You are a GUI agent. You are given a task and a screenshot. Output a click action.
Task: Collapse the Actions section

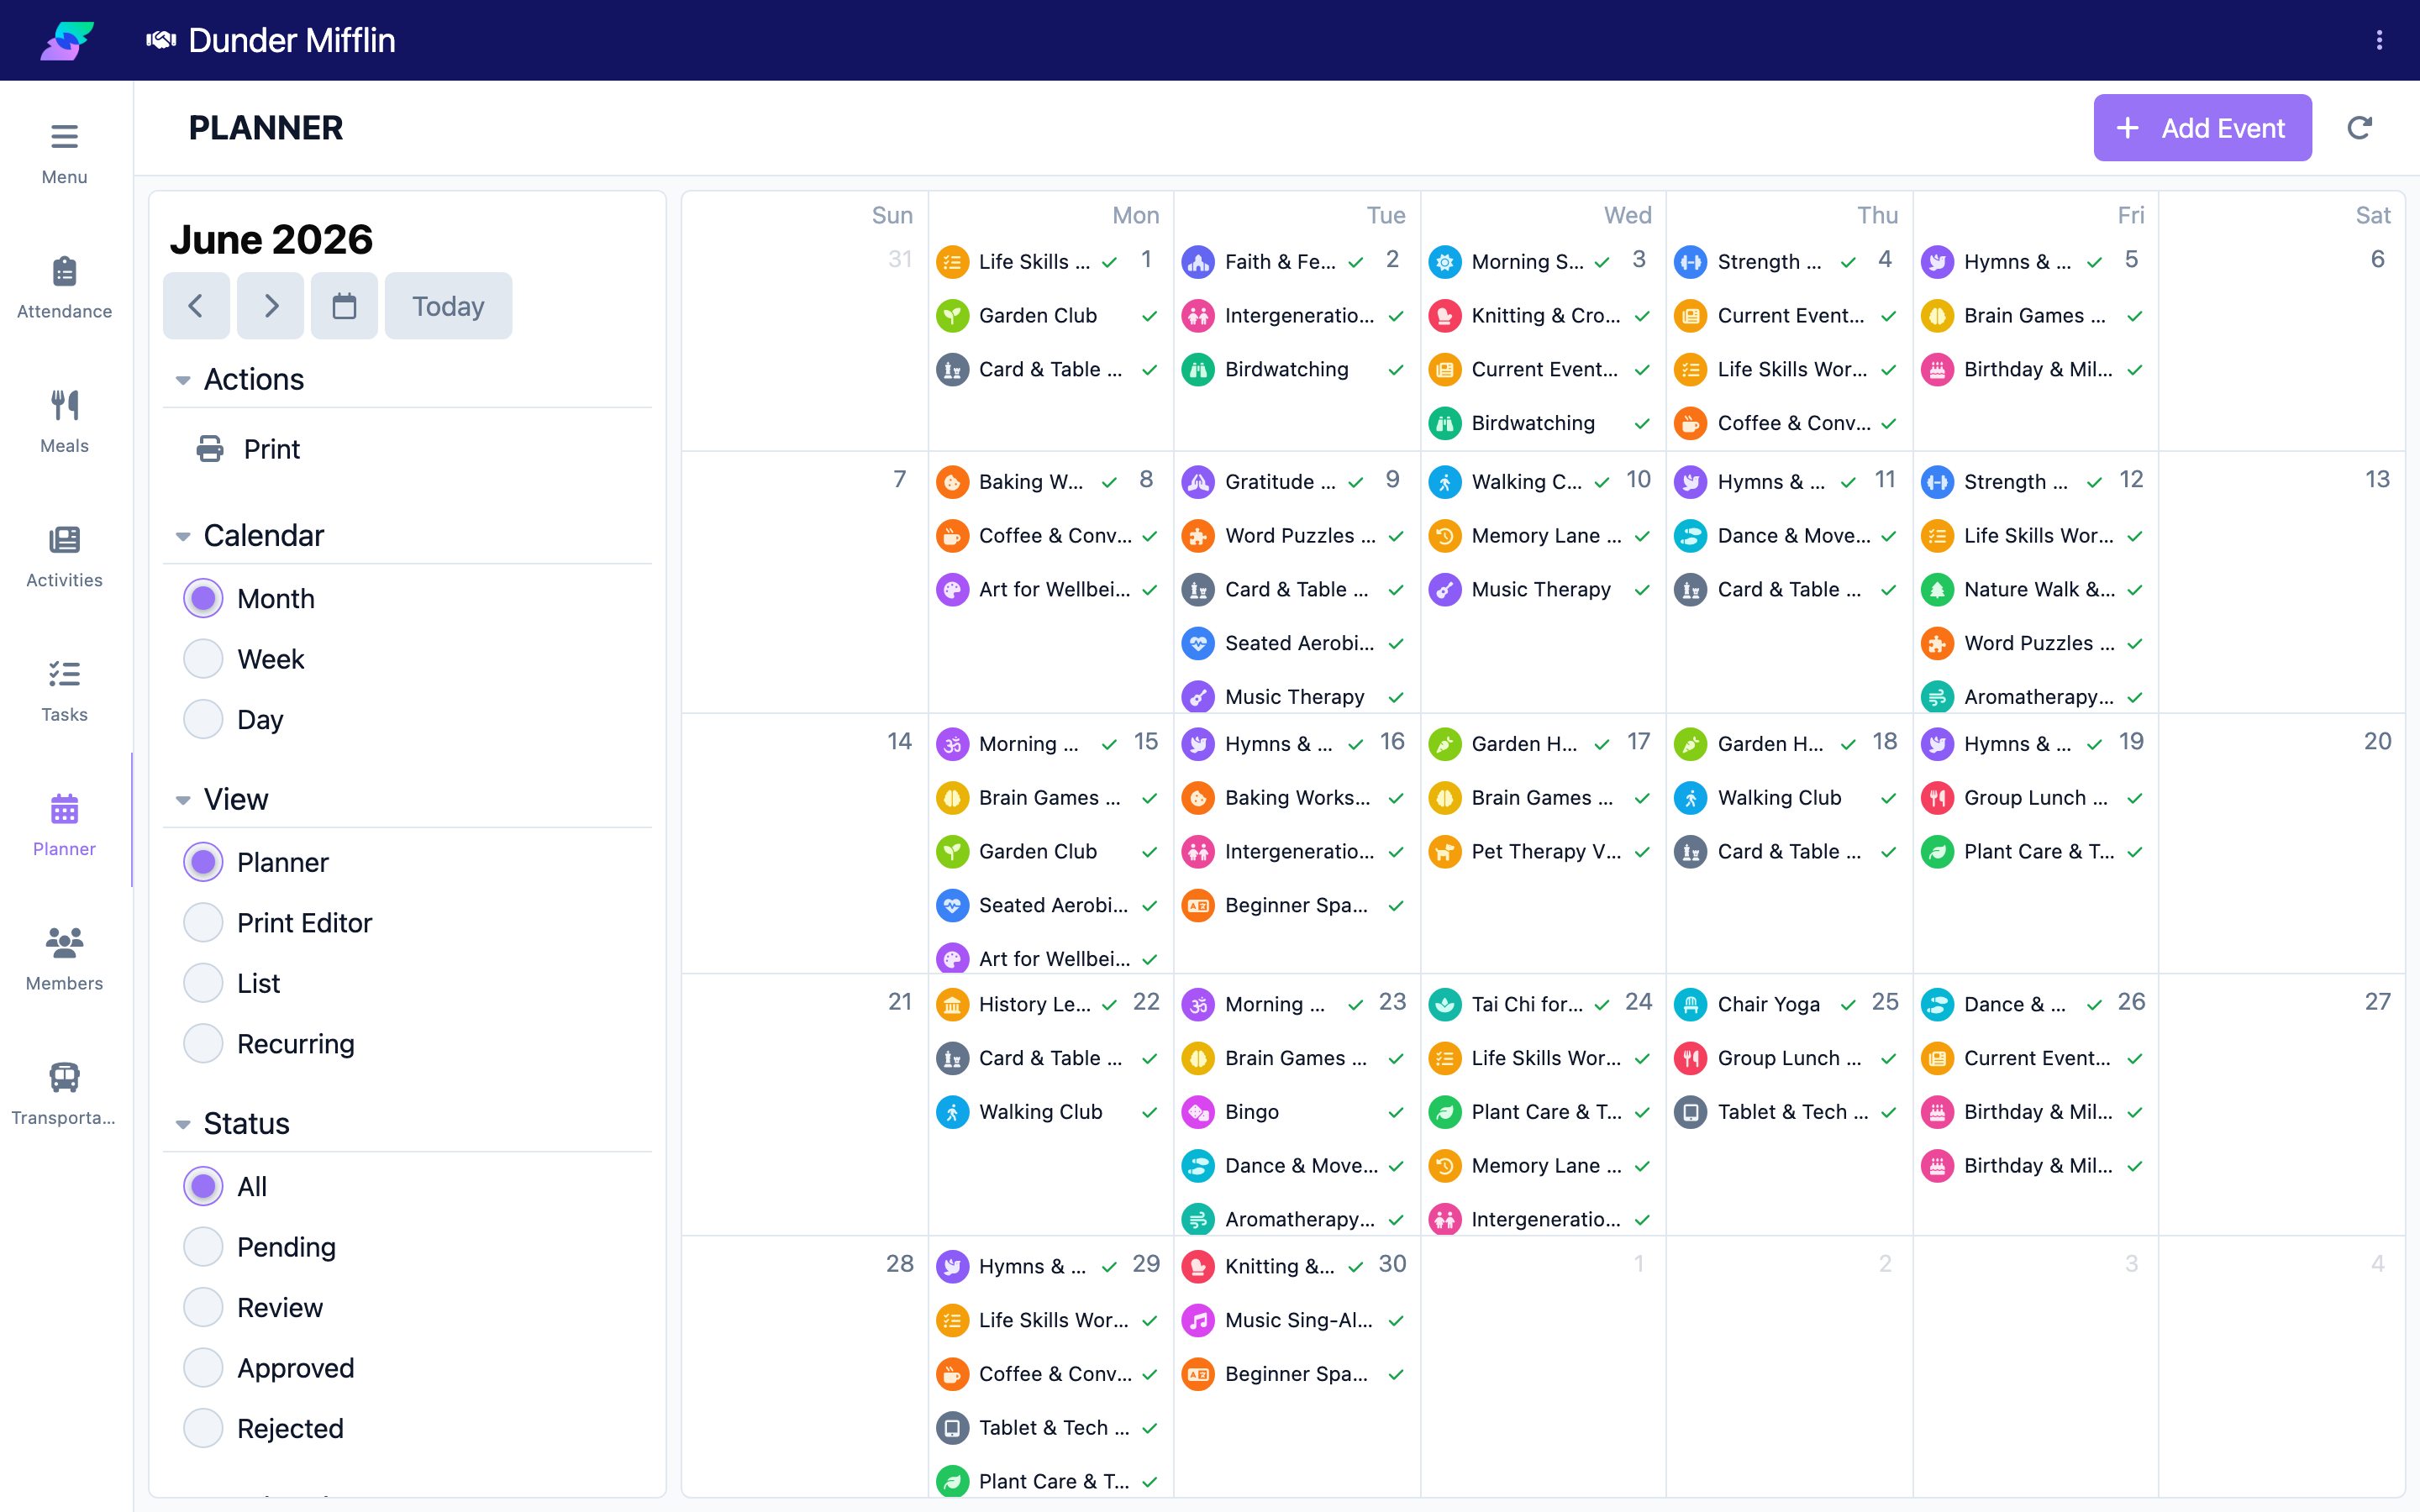(x=183, y=380)
